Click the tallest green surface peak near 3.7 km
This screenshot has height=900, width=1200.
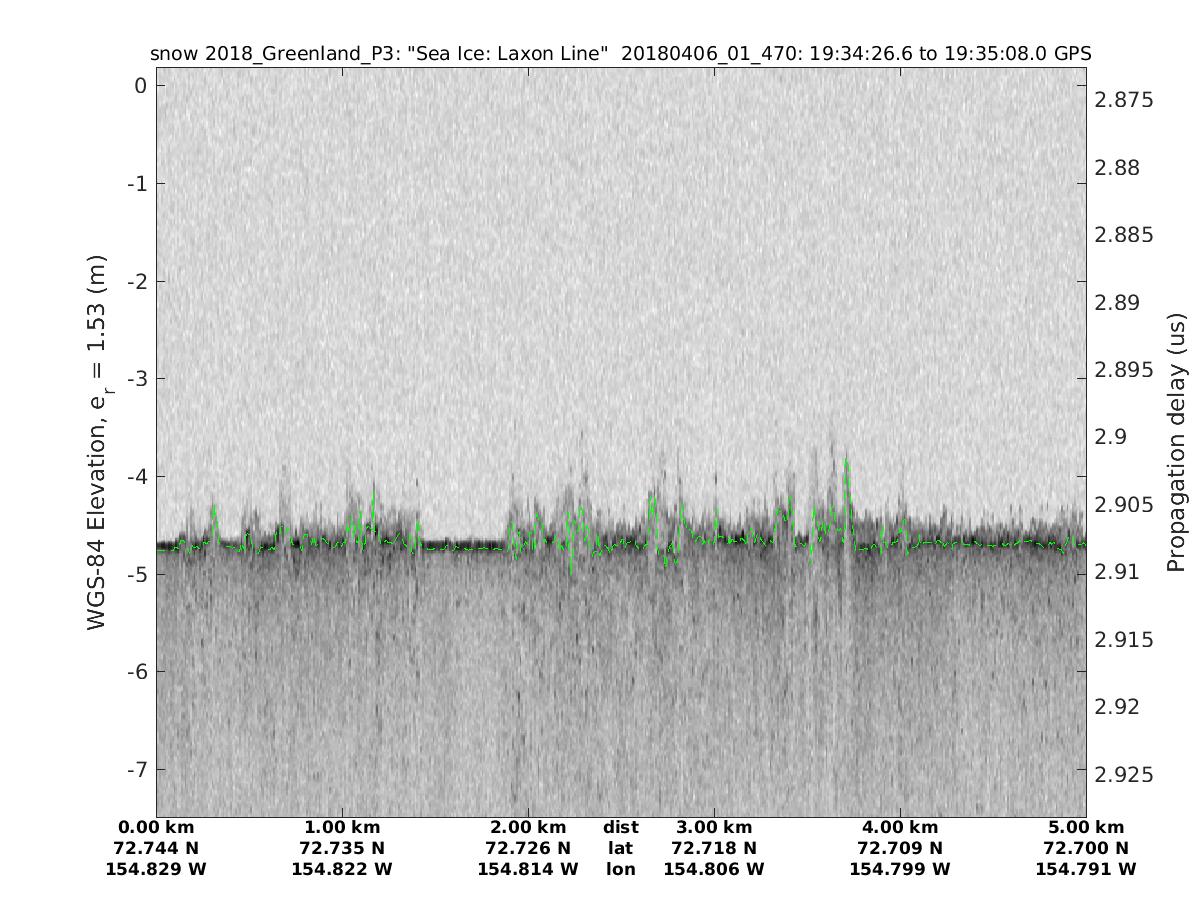[846, 461]
